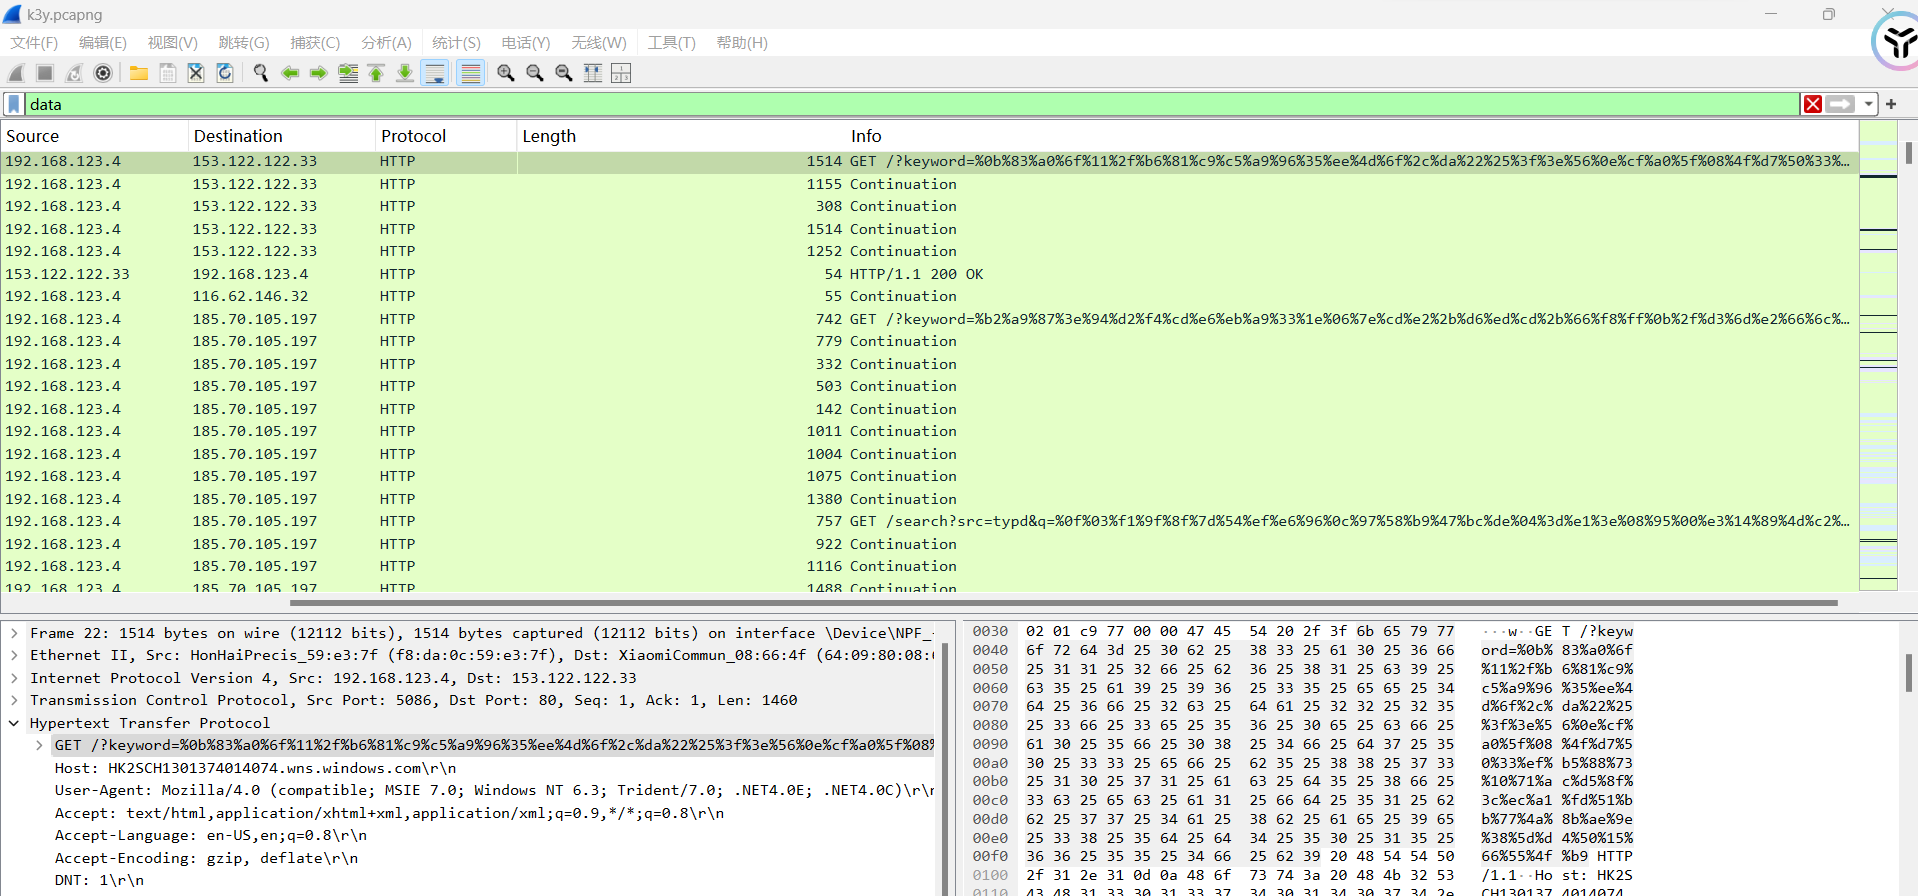This screenshot has height=896, width=1918.
Task: Click the resize columns icon
Action: click(x=593, y=73)
